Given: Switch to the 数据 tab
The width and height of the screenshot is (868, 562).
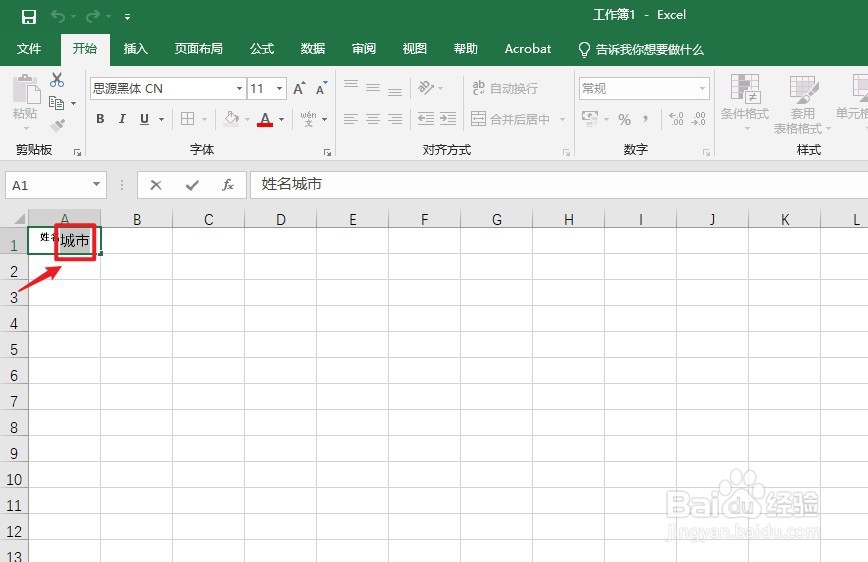Looking at the screenshot, I should 313,49.
